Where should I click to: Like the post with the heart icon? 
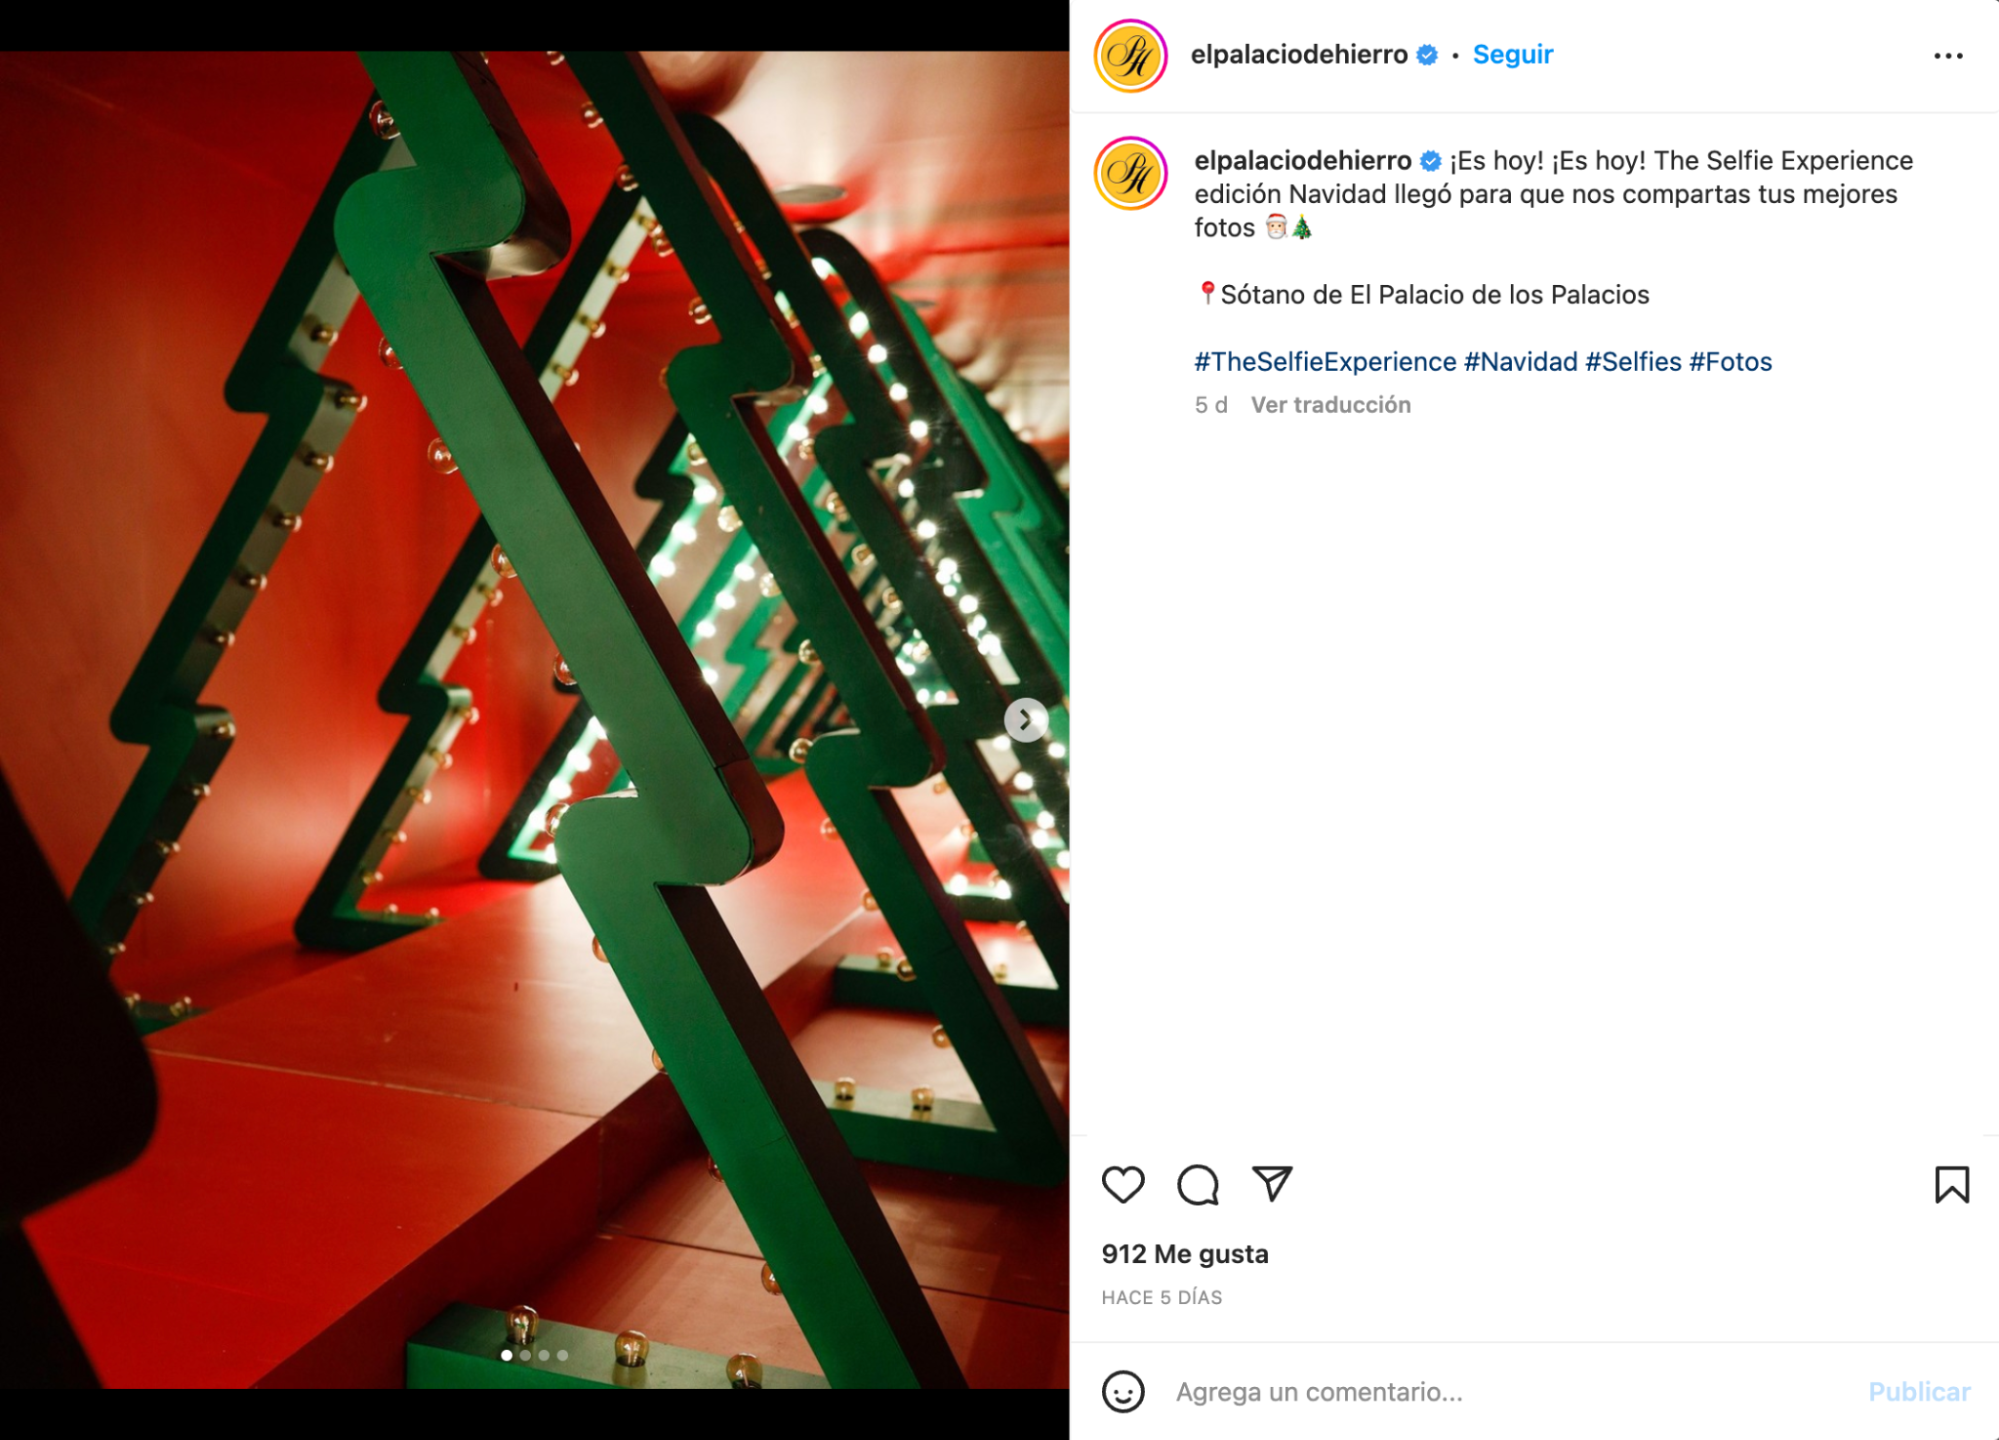pos(1123,1185)
